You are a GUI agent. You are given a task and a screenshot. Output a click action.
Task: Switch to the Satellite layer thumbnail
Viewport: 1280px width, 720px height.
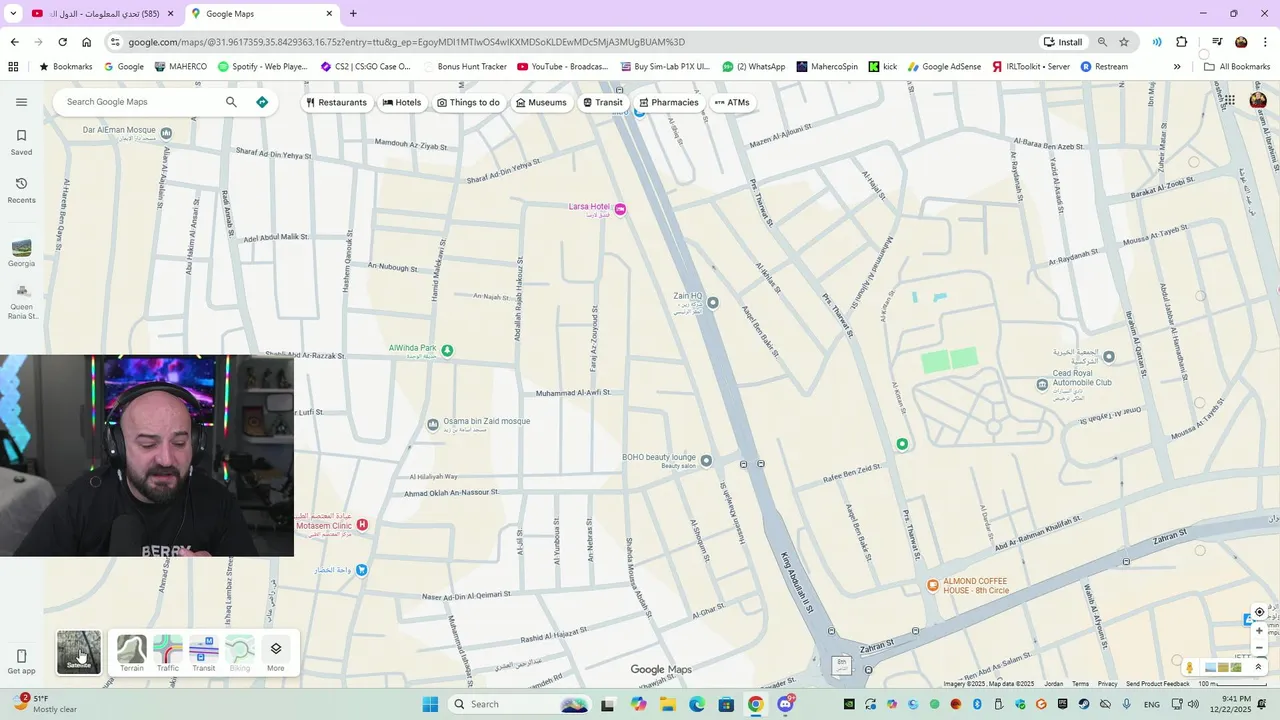point(79,653)
